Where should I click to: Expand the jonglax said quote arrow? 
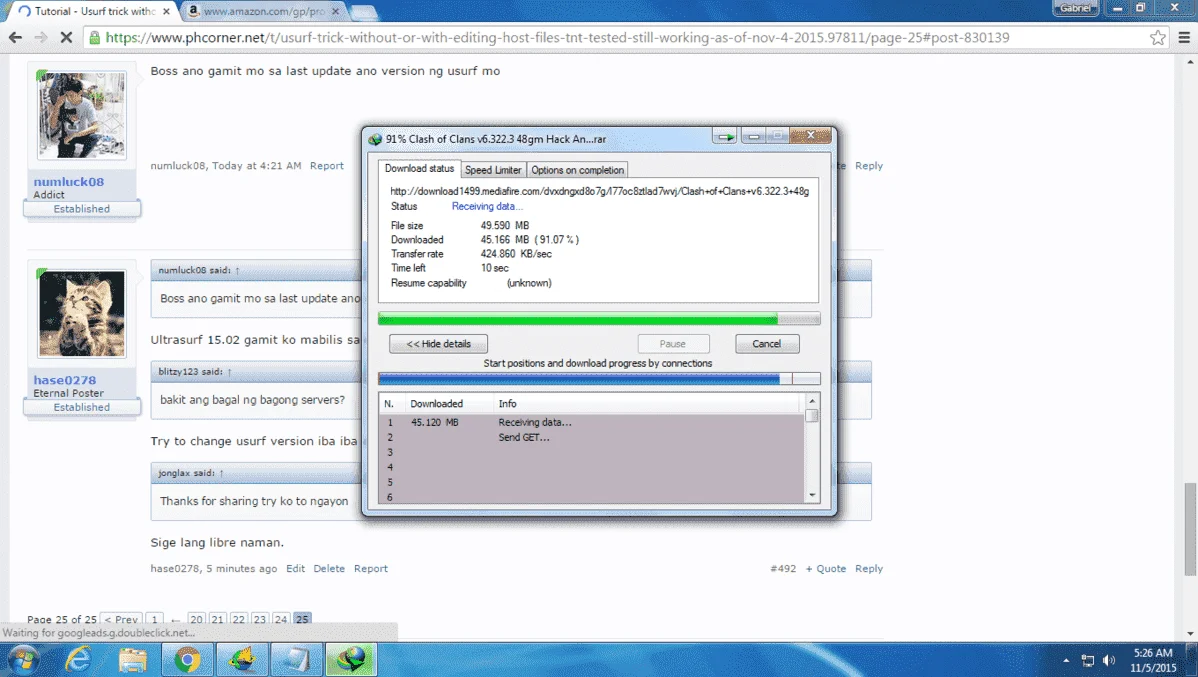[x=221, y=474]
